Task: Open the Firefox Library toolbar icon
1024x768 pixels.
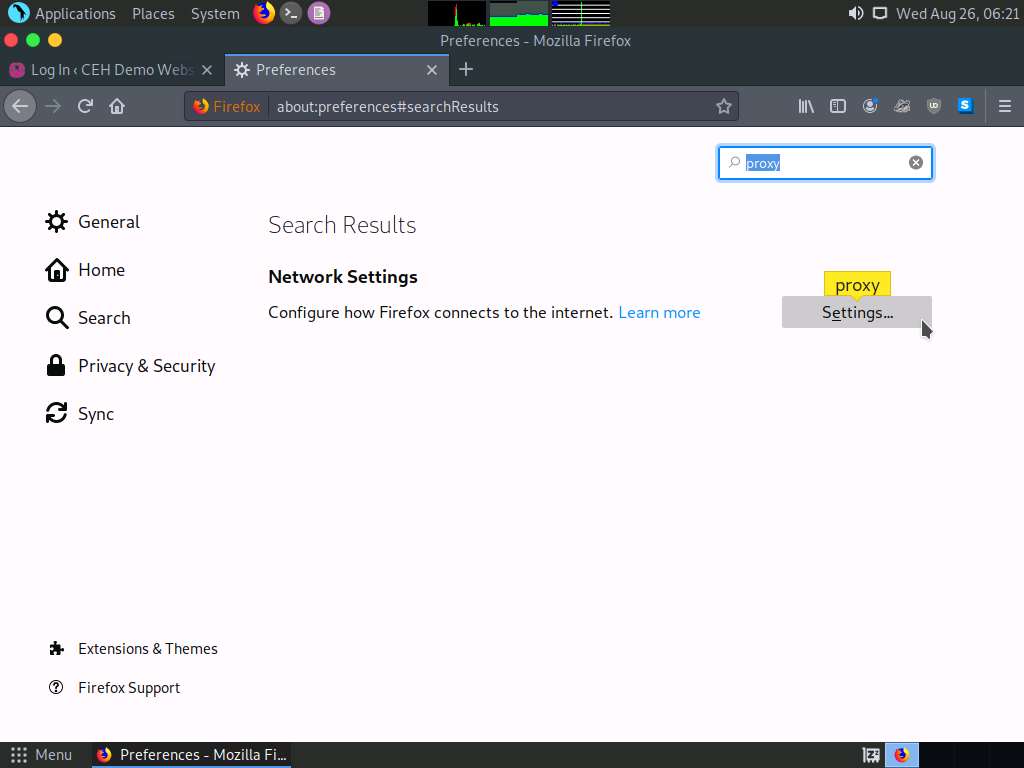Action: coord(806,106)
